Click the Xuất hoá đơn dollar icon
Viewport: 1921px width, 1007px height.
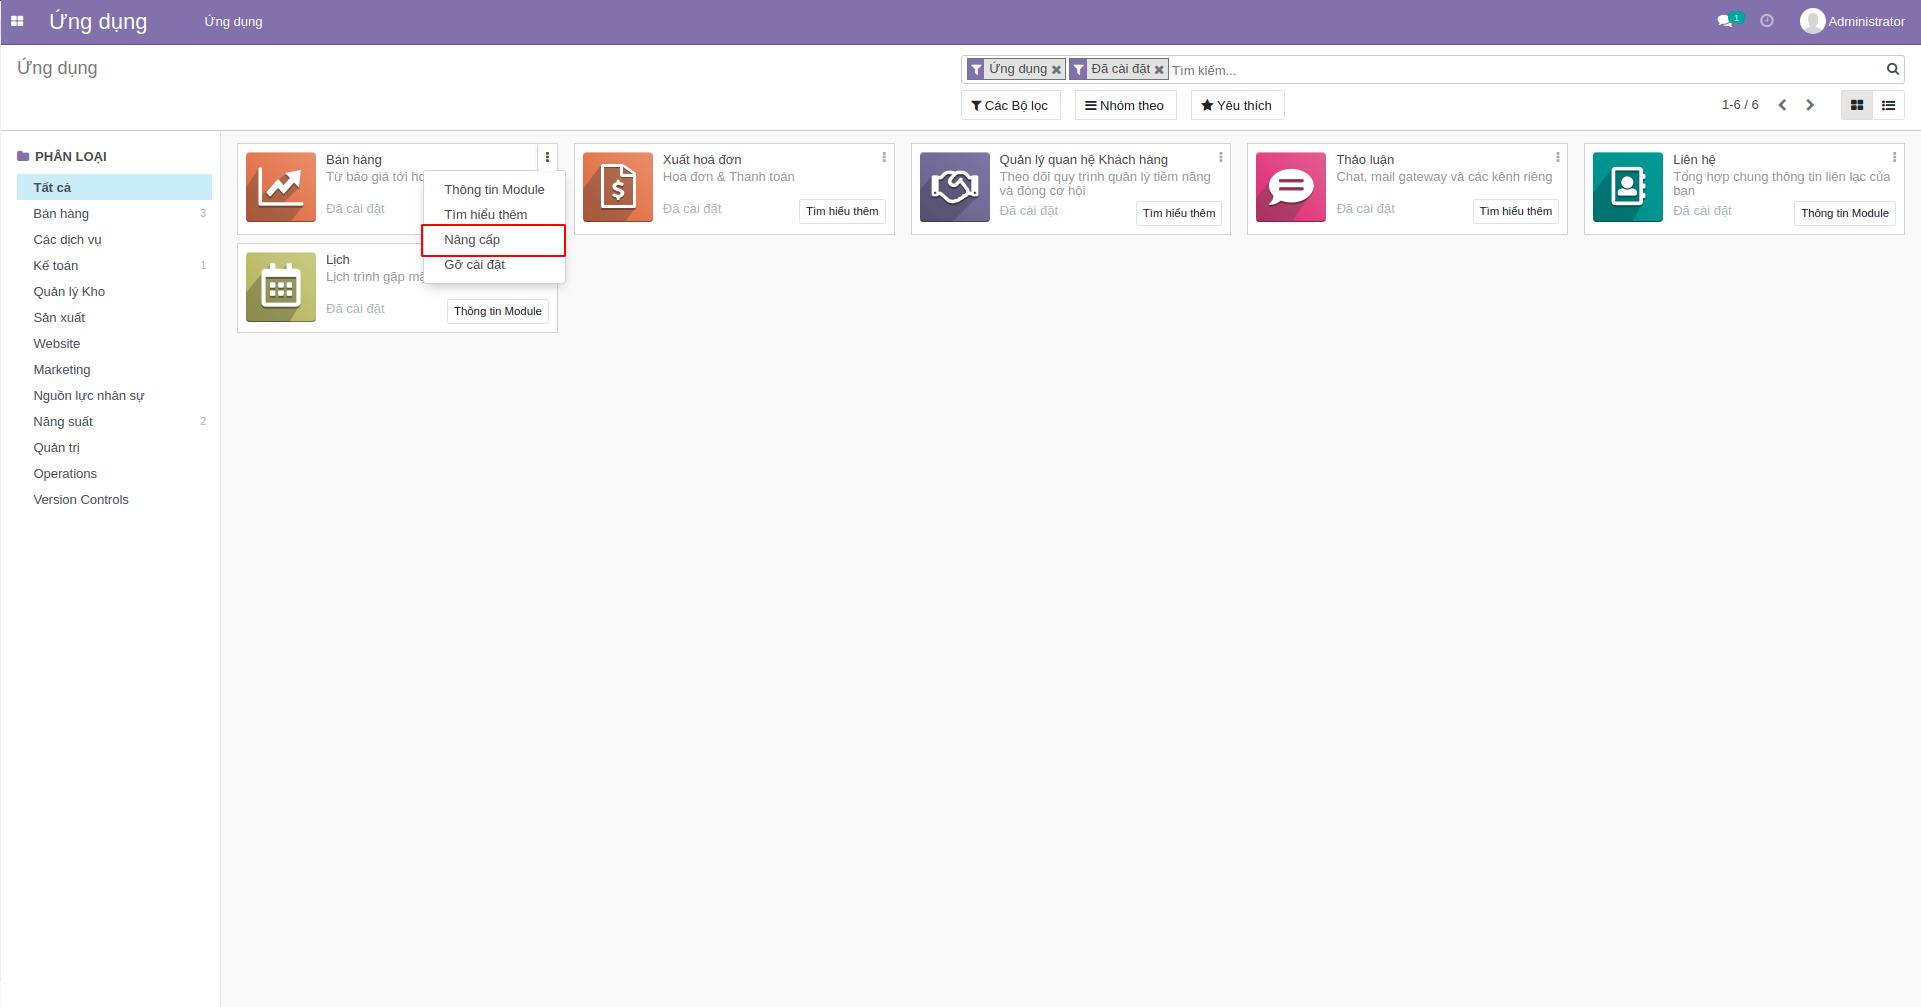617,186
